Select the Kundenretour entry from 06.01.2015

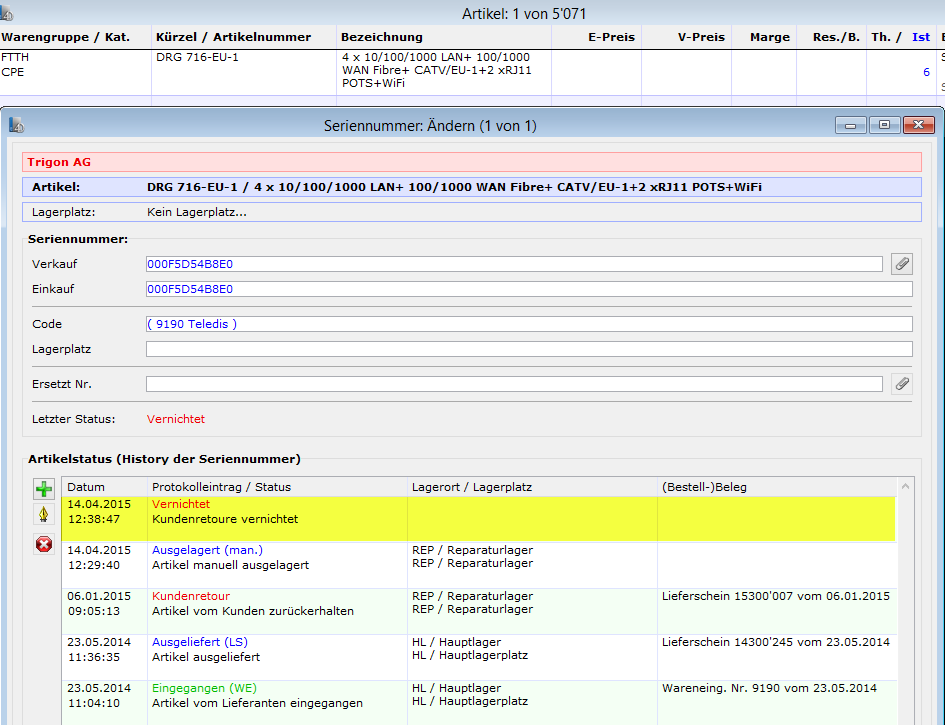click(478, 603)
